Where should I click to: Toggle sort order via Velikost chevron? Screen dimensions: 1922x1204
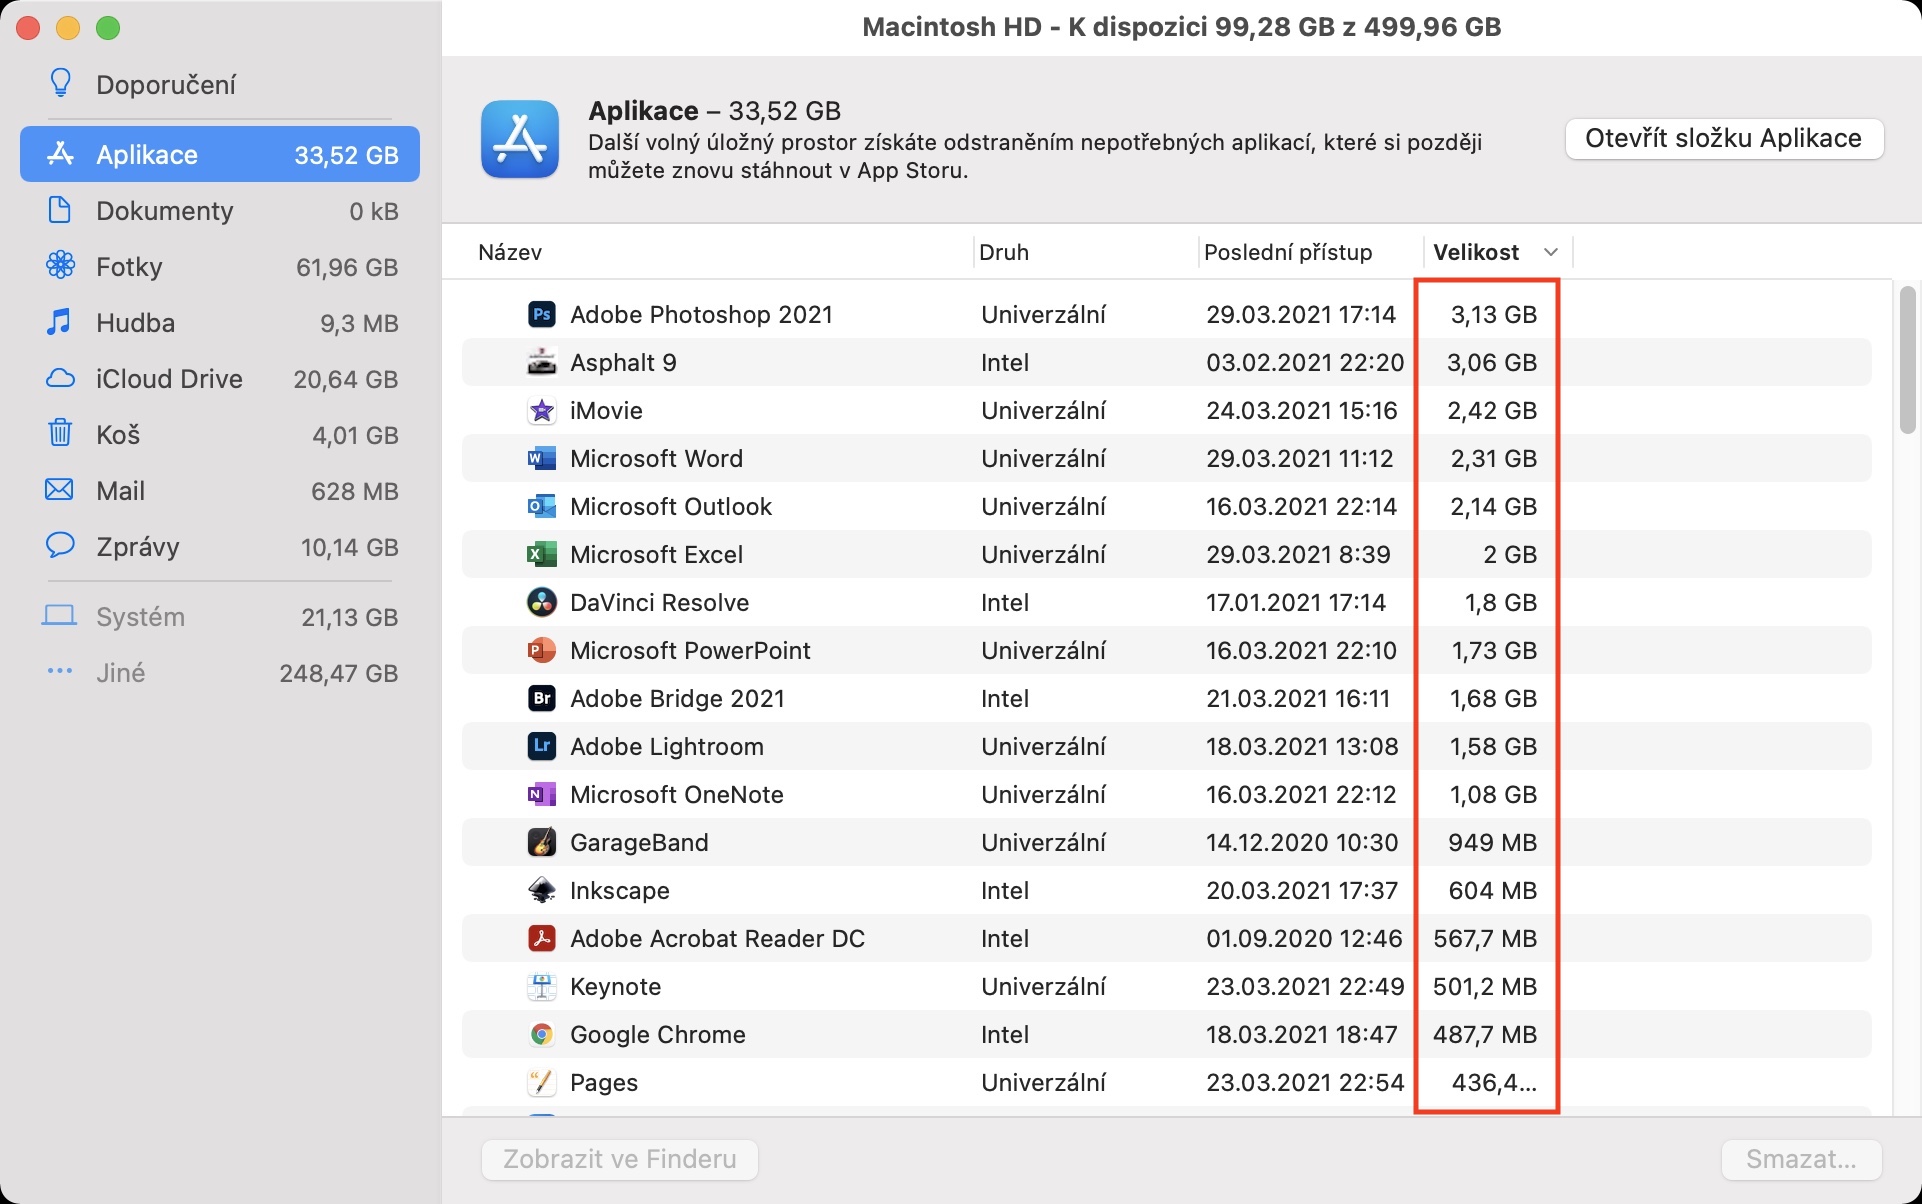tap(1550, 253)
